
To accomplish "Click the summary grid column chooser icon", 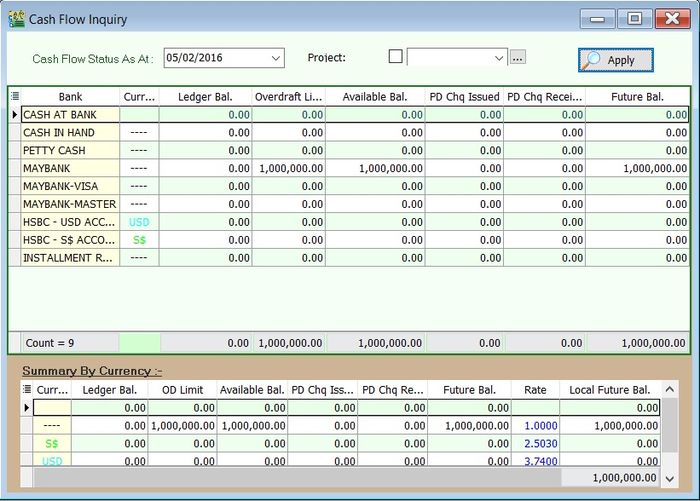I will click(x=26, y=390).
